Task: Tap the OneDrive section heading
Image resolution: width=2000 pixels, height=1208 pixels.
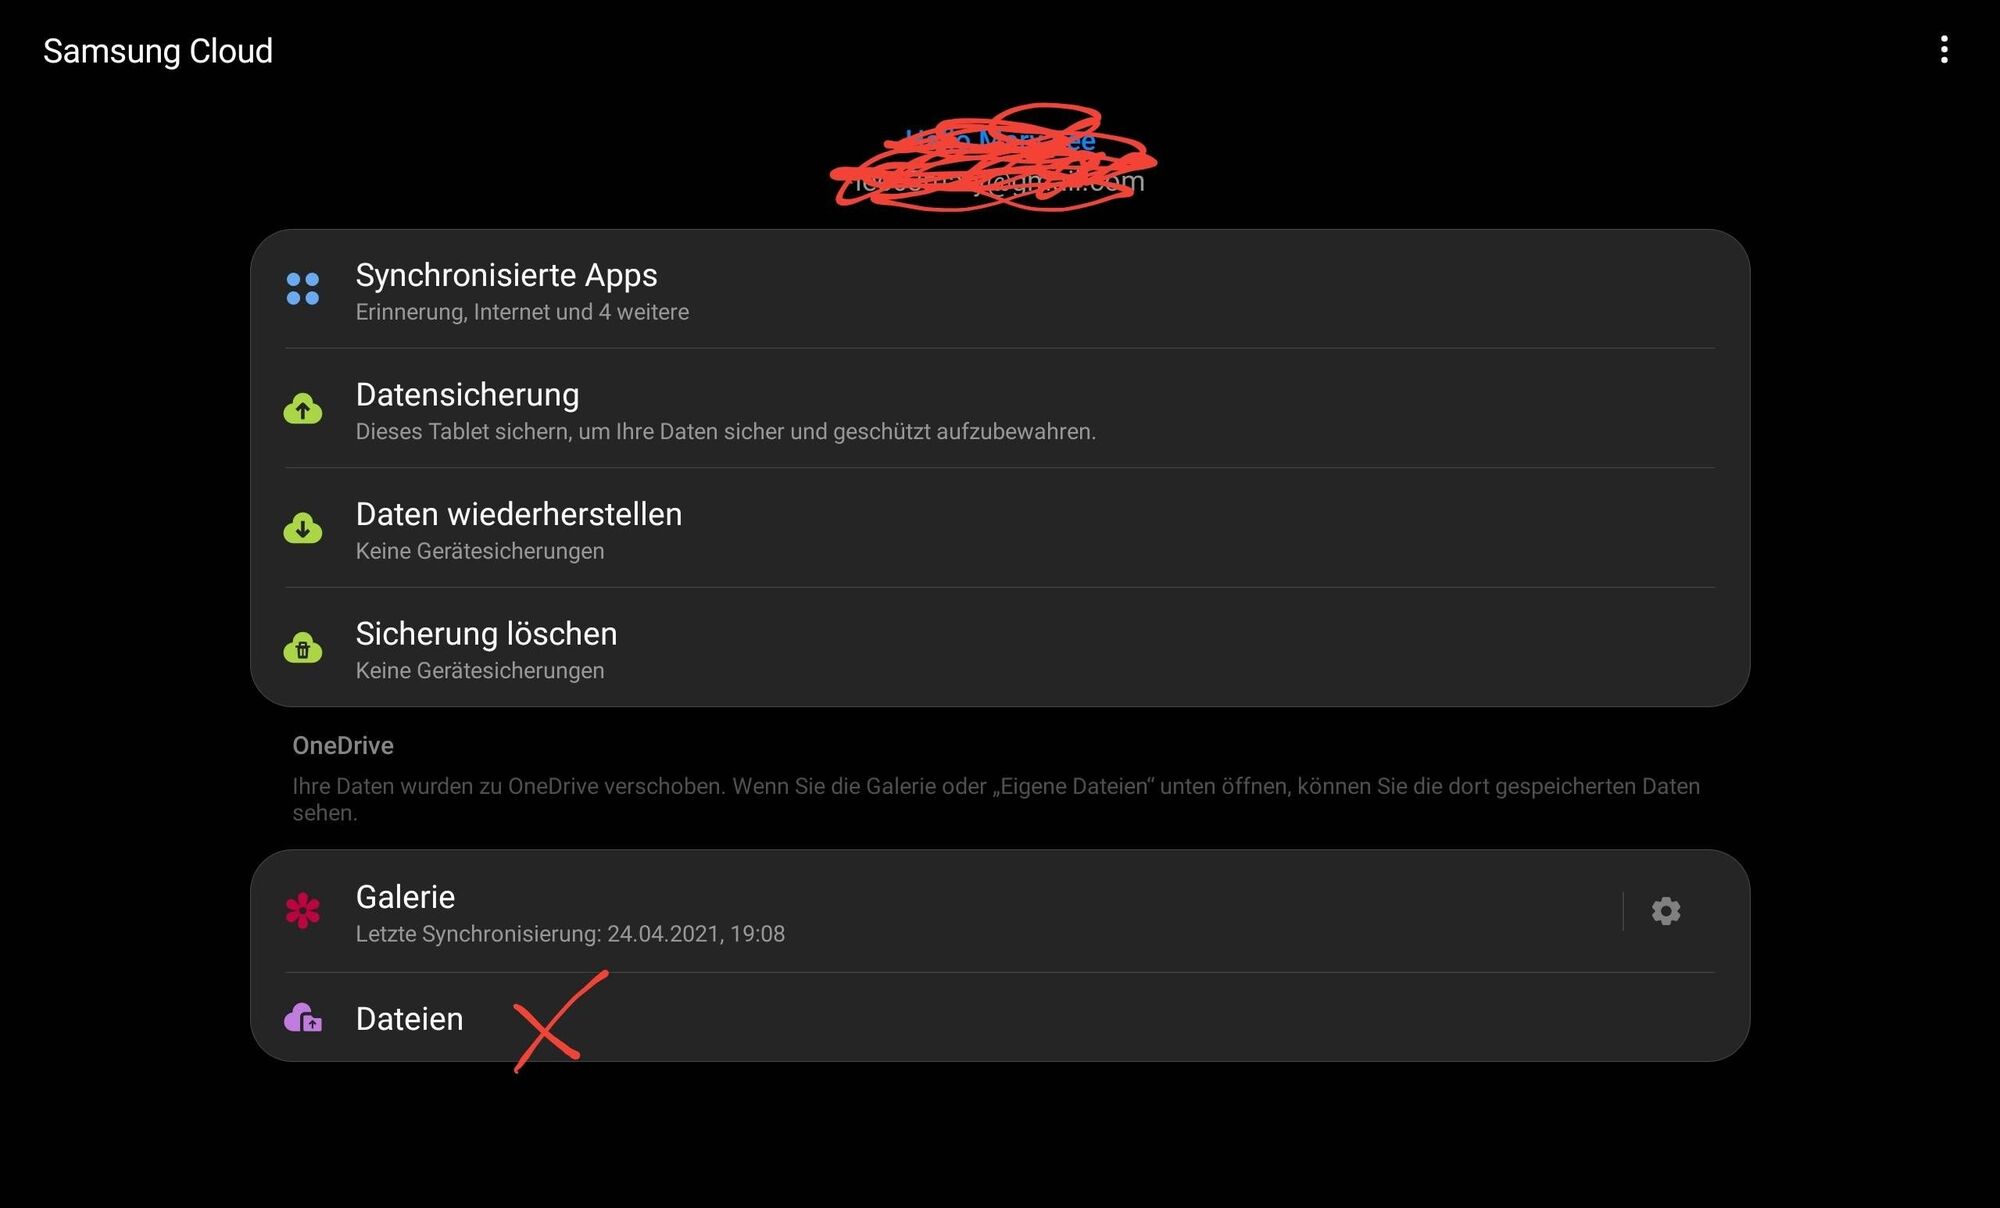Action: [343, 746]
